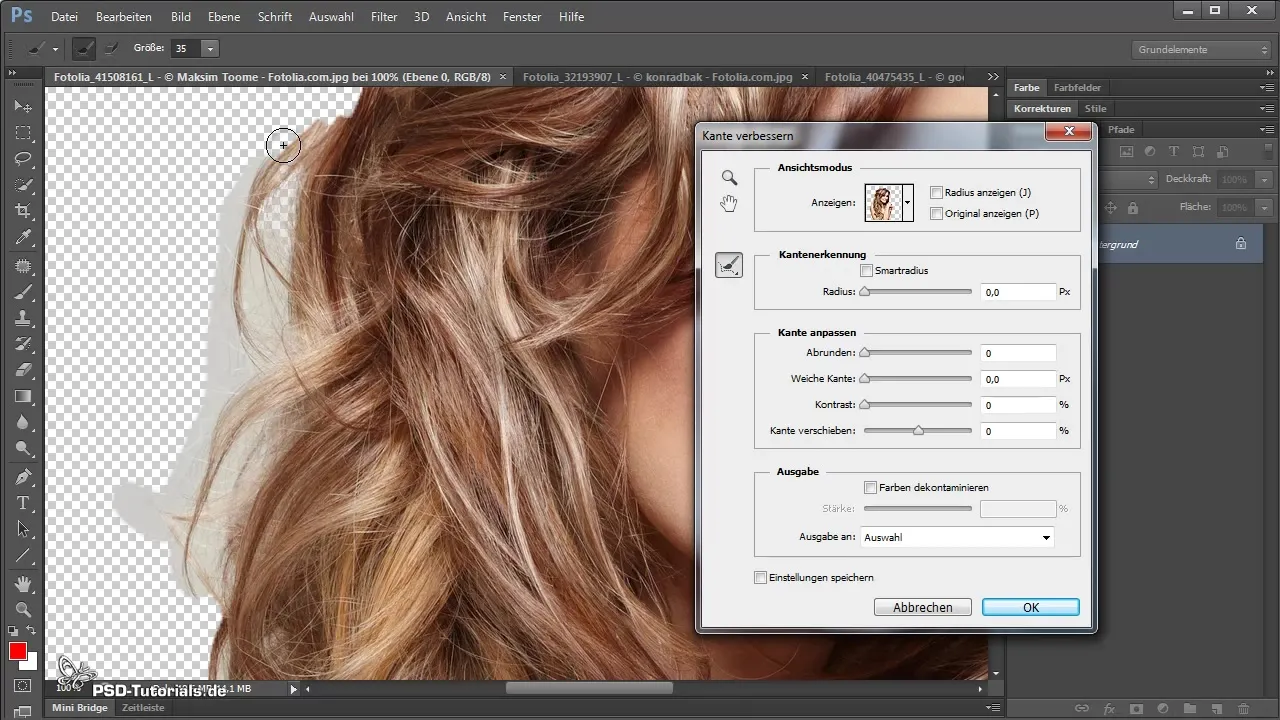This screenshot has height=720, width=1280.
Task: Select the Eyedropper tool in toolbar
Action: pos(24,238)
